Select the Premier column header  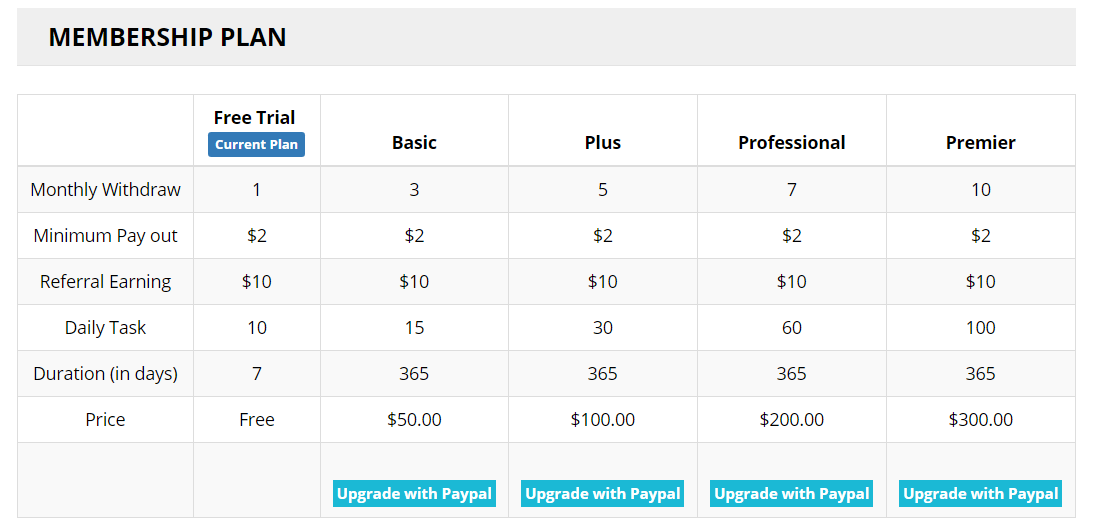pos(981,142)
